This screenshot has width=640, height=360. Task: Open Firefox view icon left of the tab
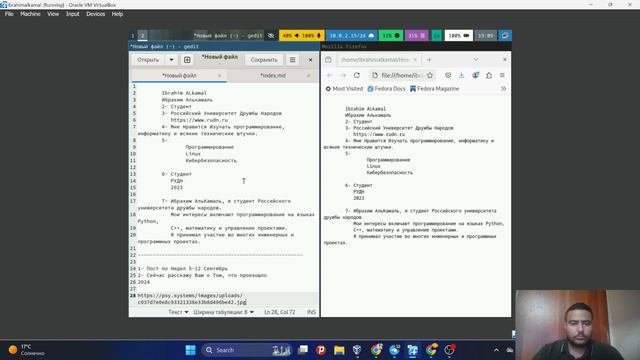(328, 60)
